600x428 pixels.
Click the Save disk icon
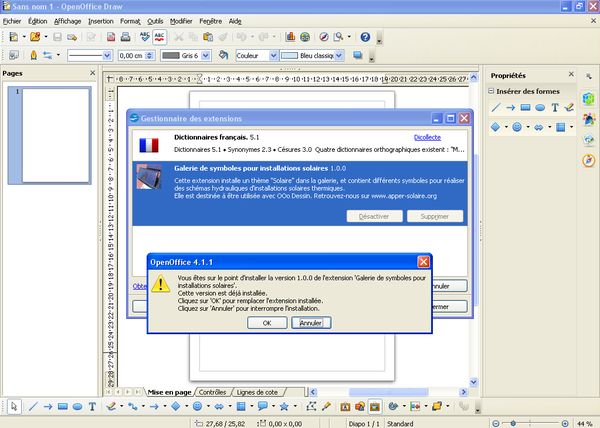click(x=57, y=37)
